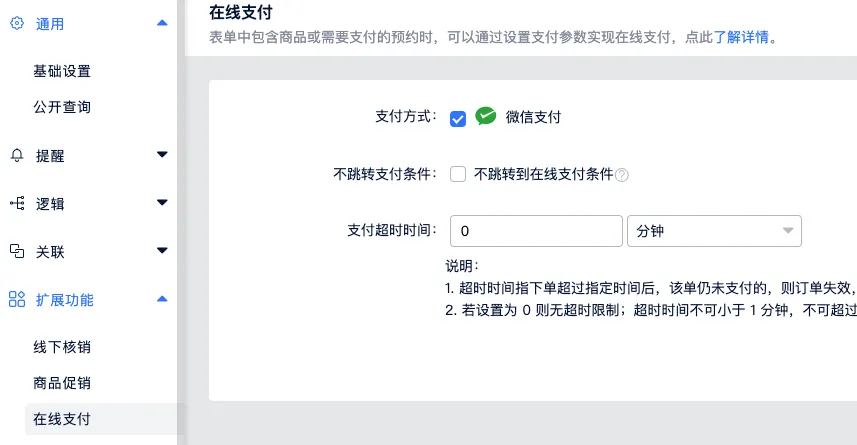The image size is (857, 445).
Task: Click the bell icon beside 提醒
Action: (x=16, y=155)
